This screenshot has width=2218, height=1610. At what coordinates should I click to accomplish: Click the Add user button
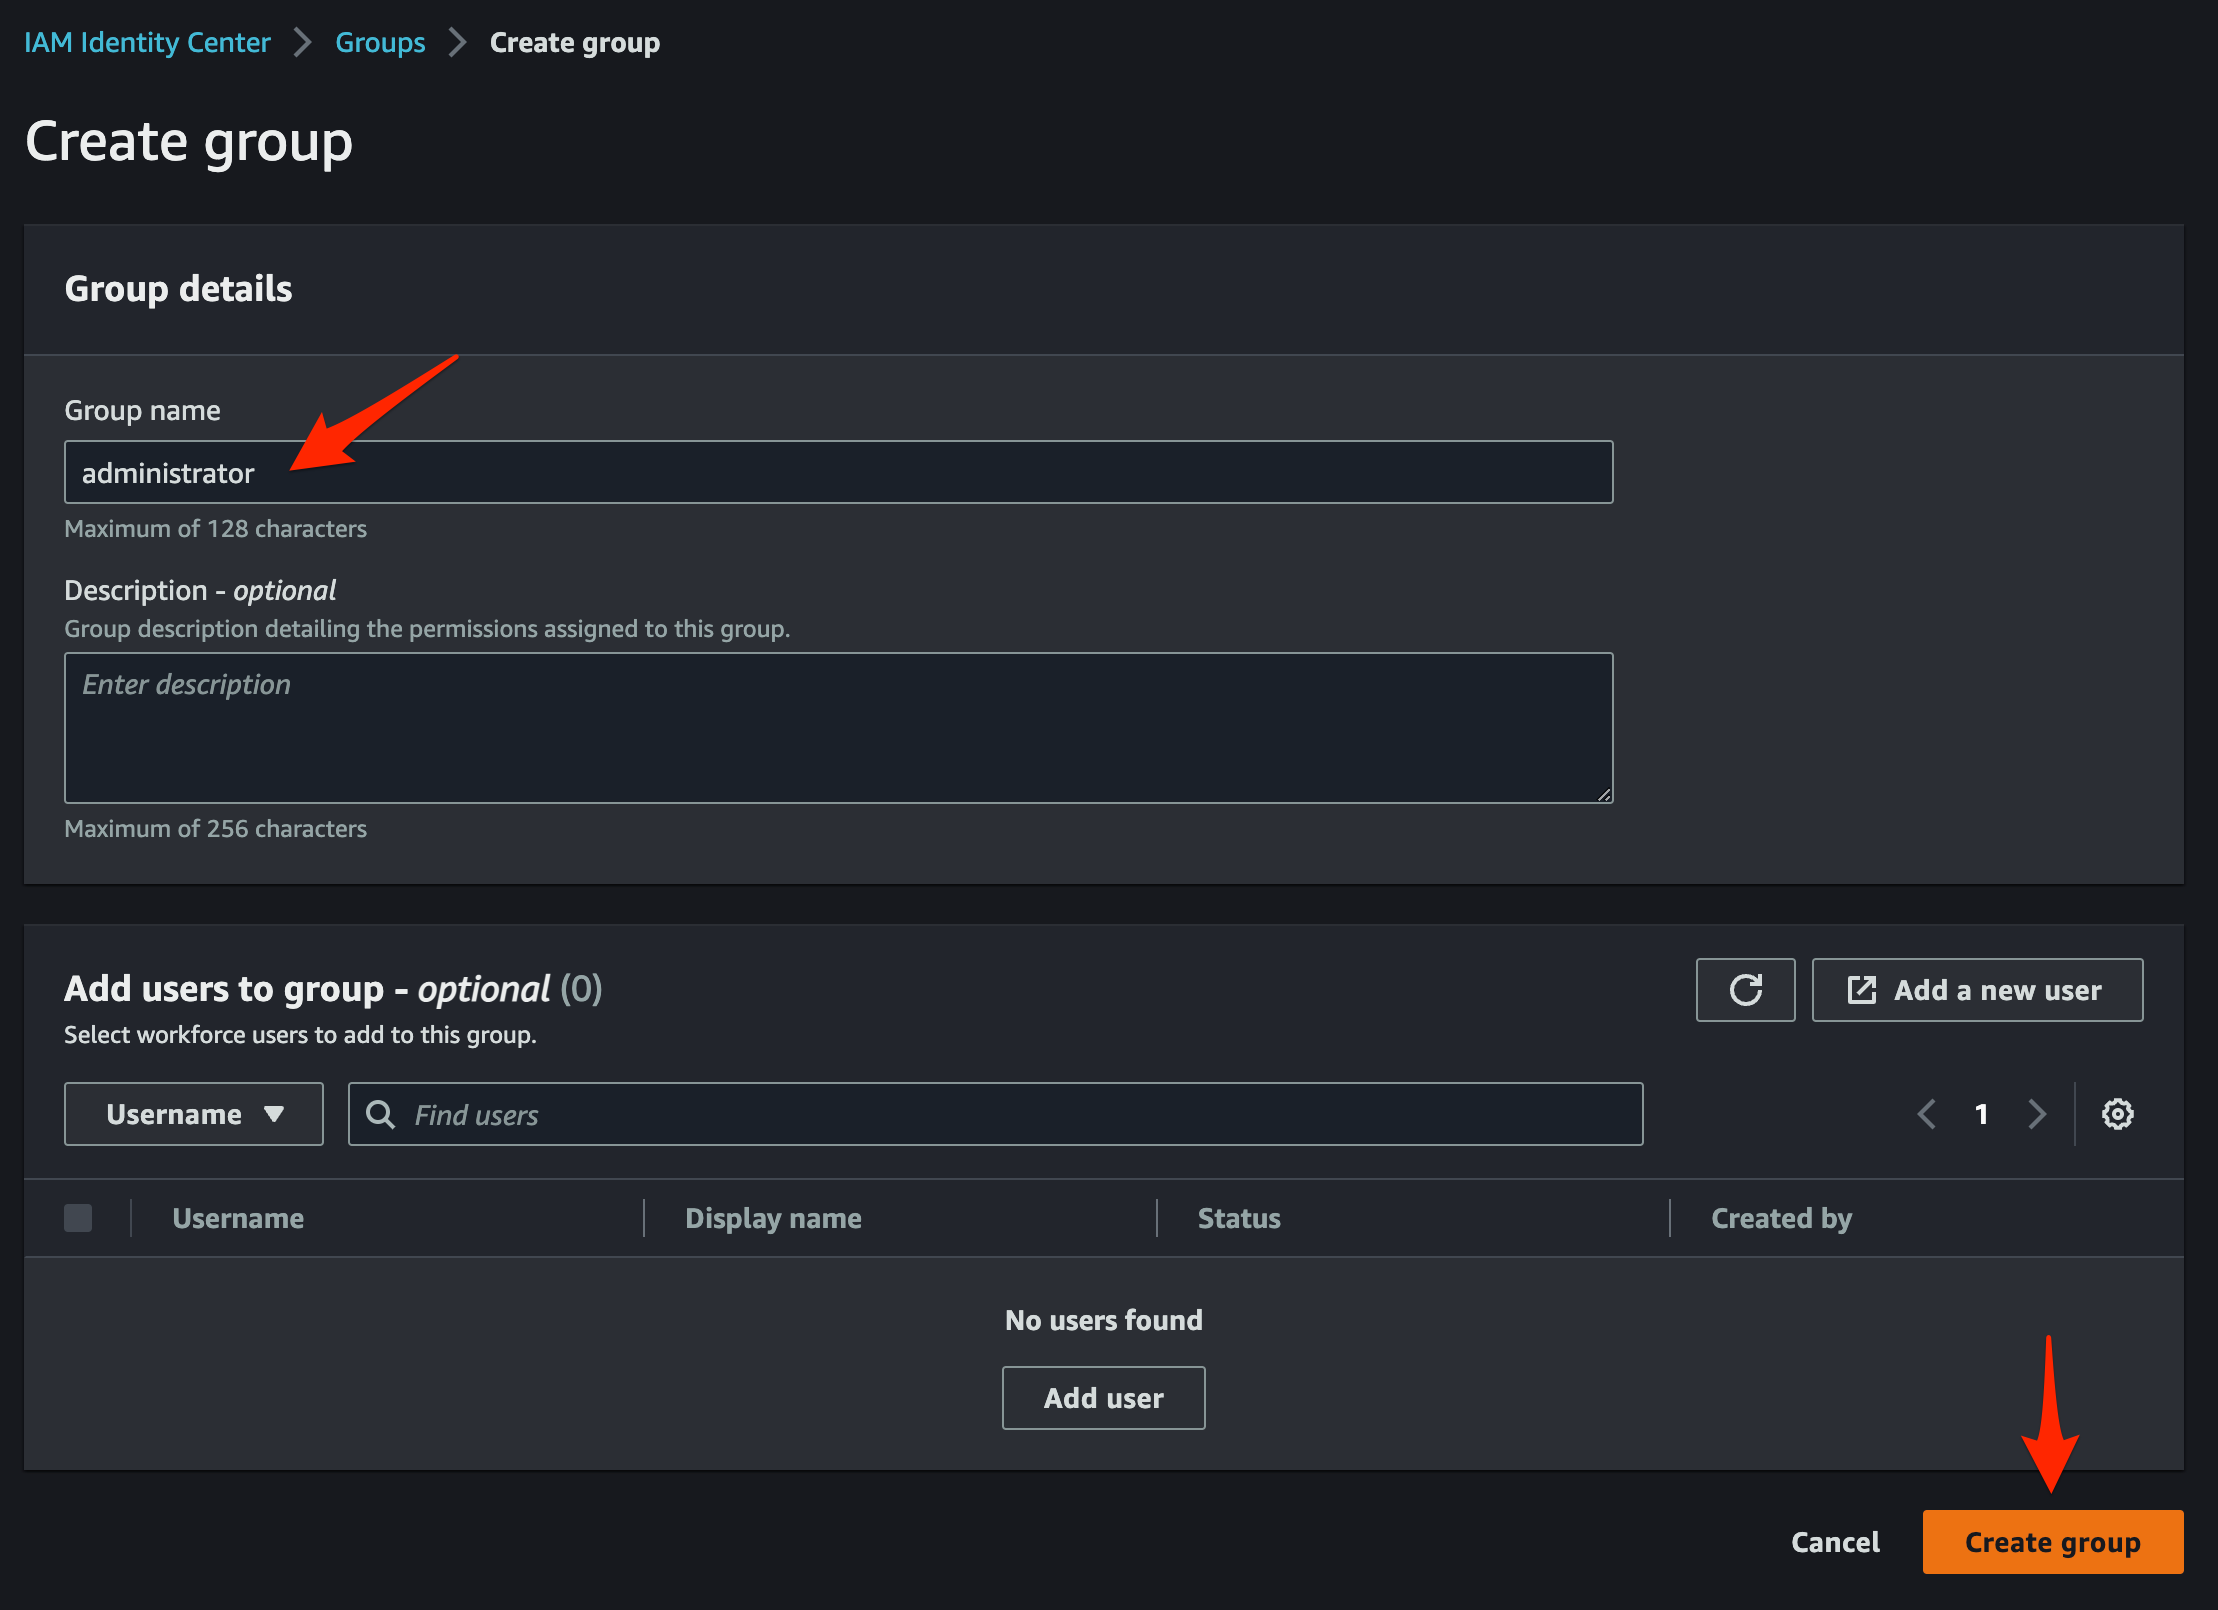1103,1398
